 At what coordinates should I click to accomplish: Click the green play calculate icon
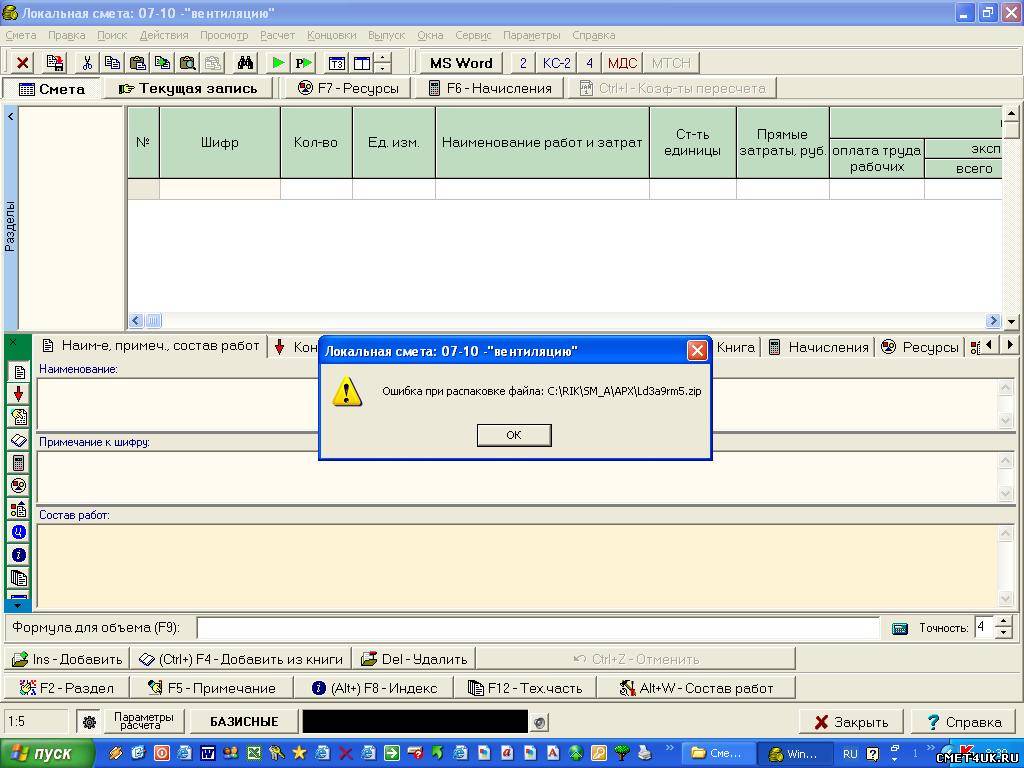278,63
